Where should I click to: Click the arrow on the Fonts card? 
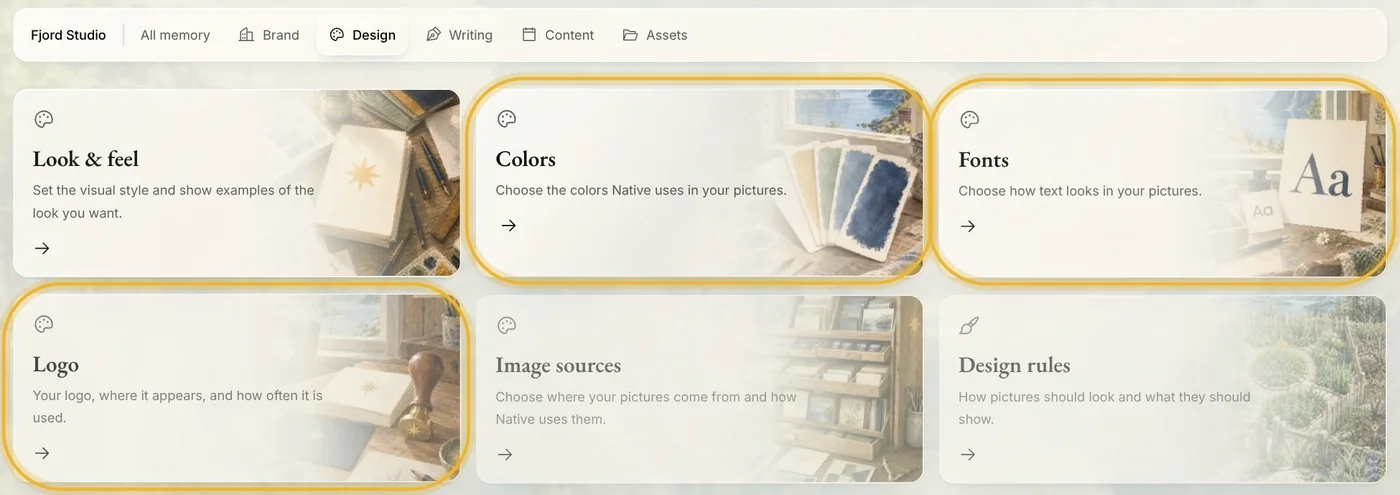point(968,226)
